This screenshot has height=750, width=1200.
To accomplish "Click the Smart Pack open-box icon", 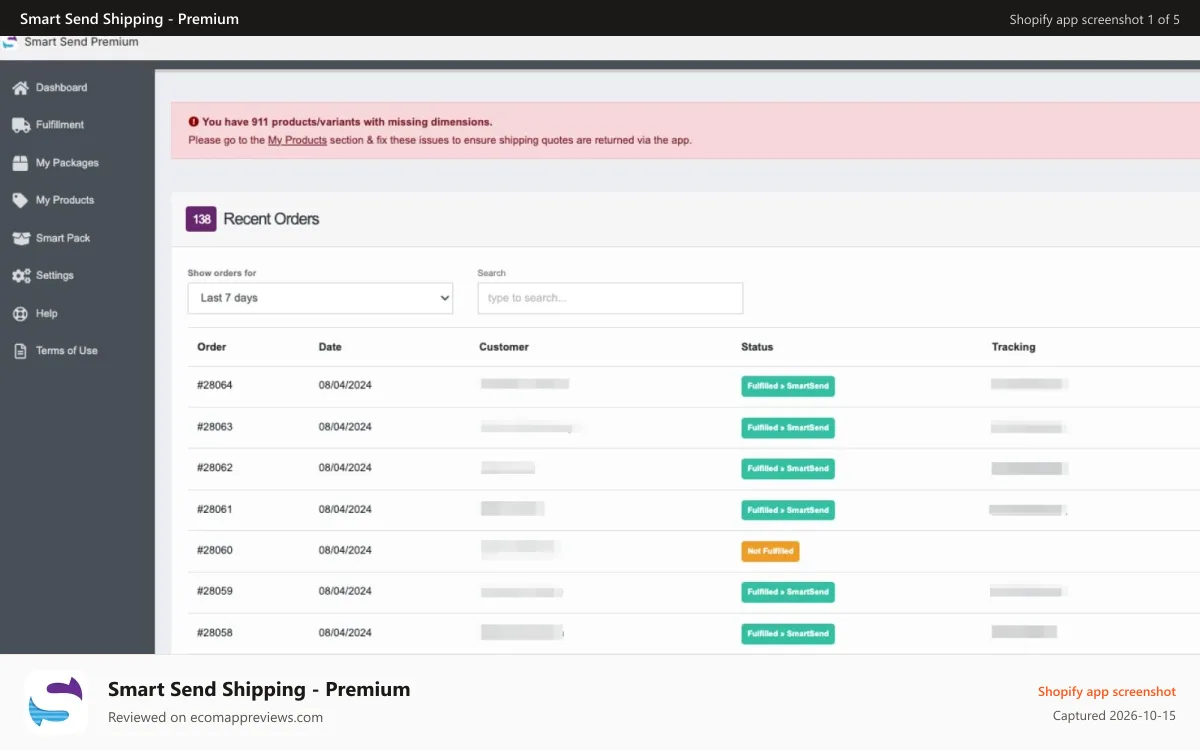I will tap(20, 238).
